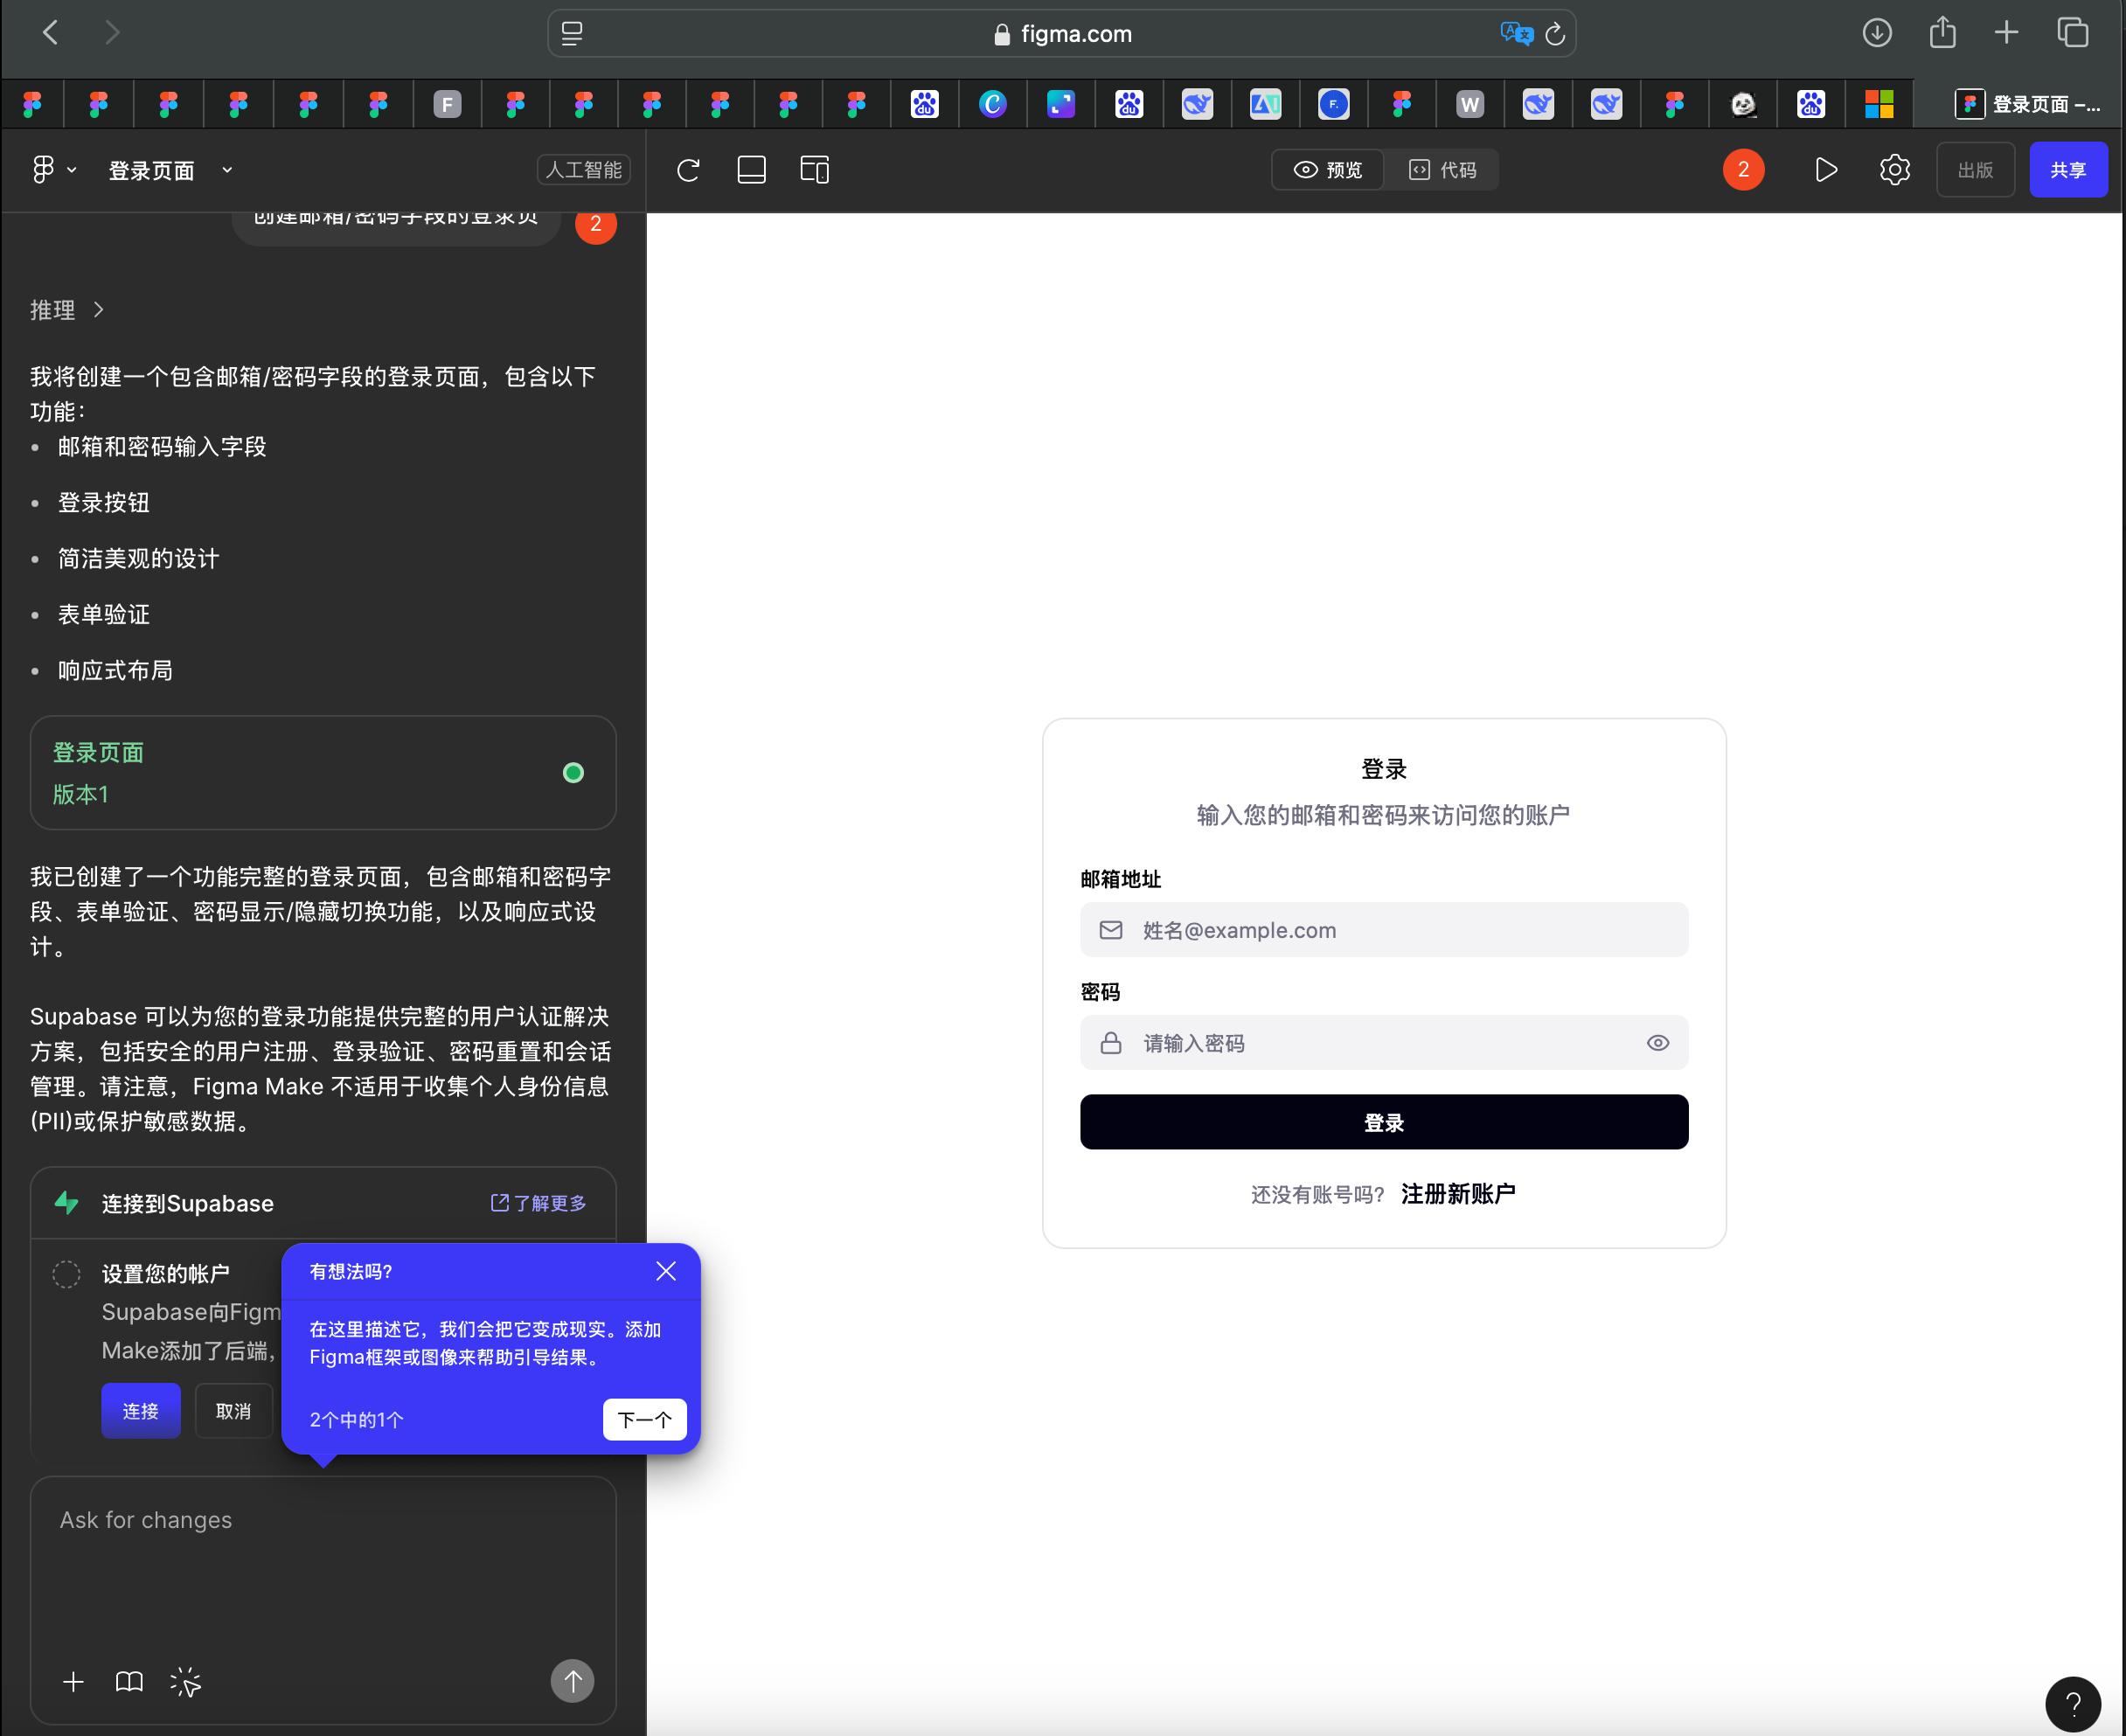Open the orange notifications badge

[x=1743, y=169]
